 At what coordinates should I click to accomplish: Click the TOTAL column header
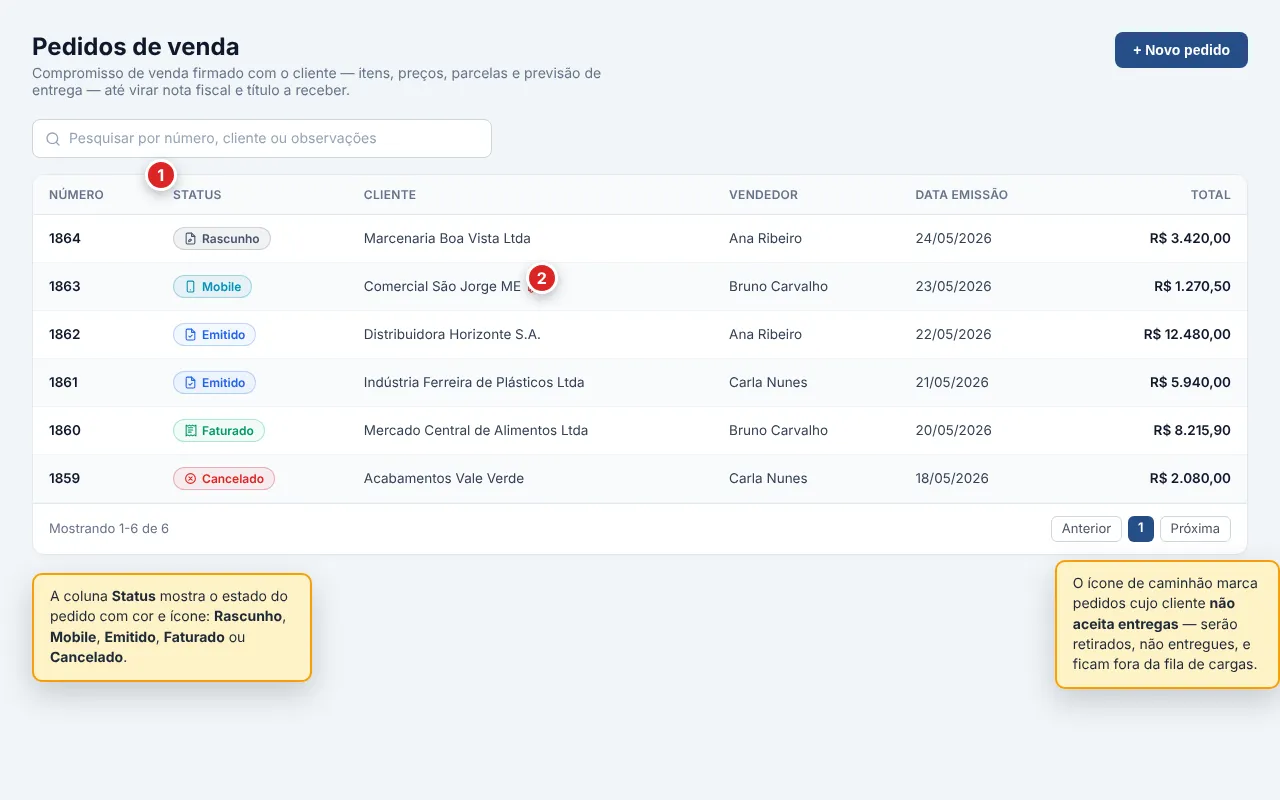1211,195
